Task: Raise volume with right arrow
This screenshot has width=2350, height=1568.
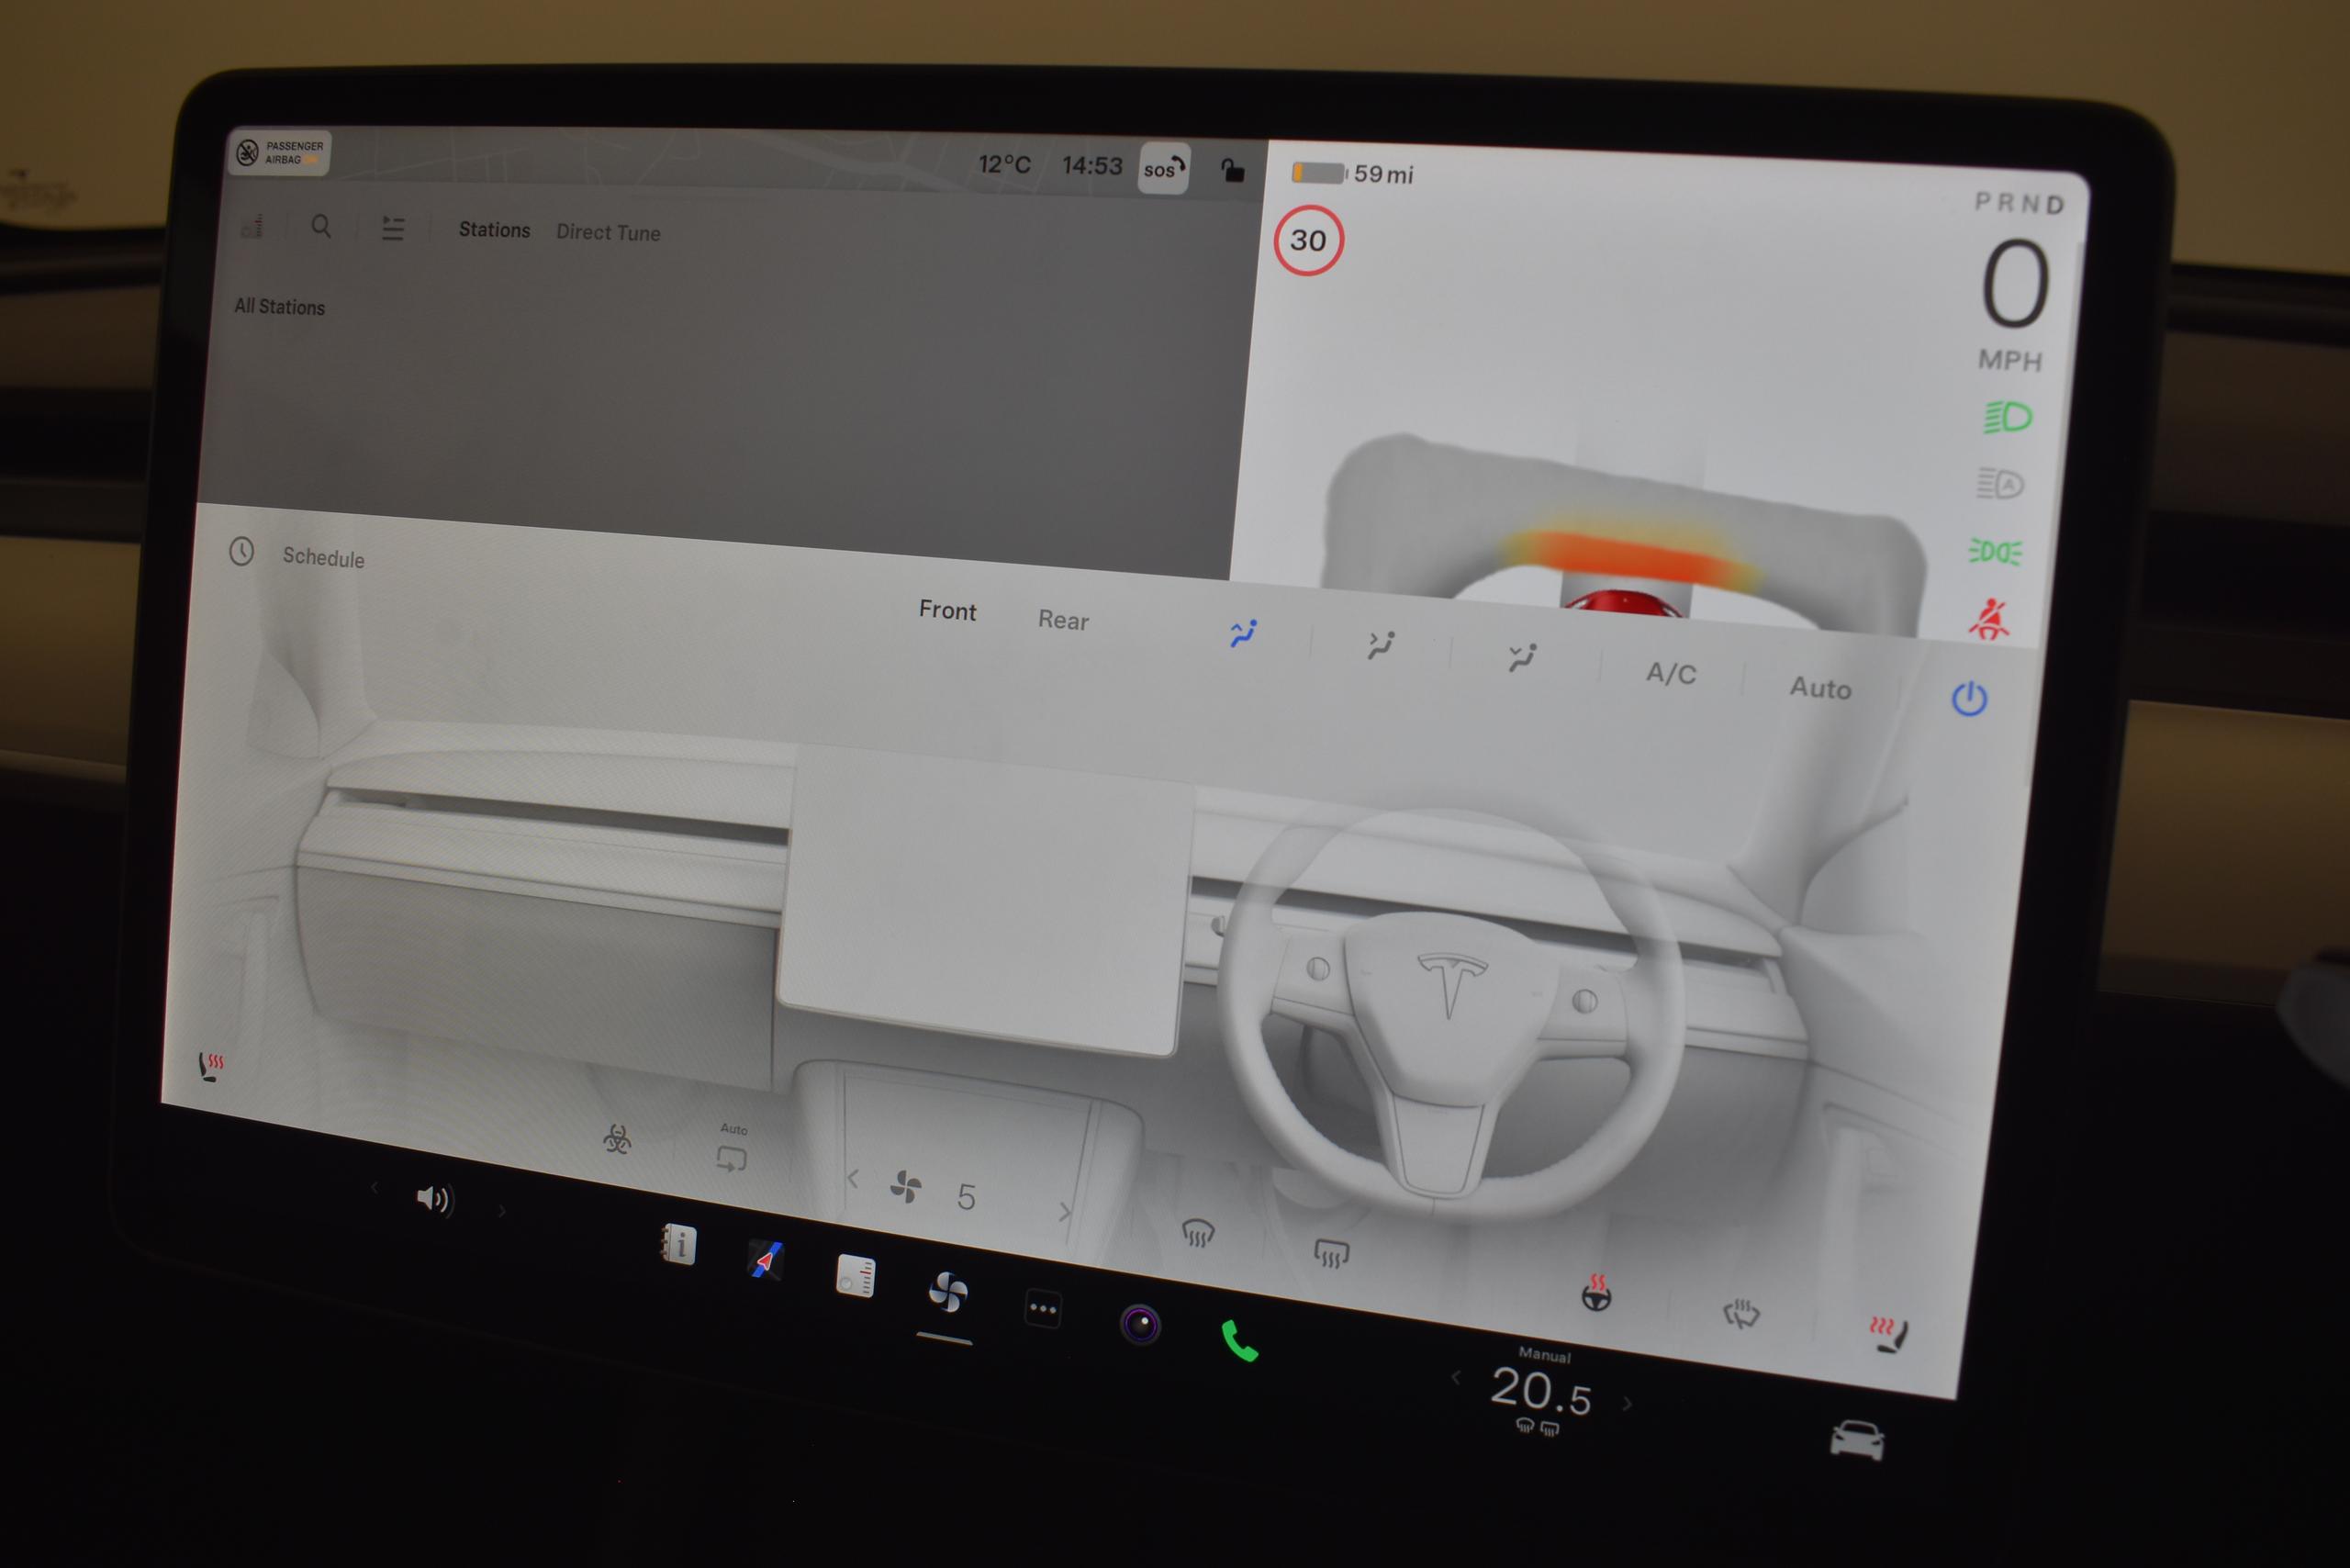Action: pyautogui.click(x=502, y=1212)
